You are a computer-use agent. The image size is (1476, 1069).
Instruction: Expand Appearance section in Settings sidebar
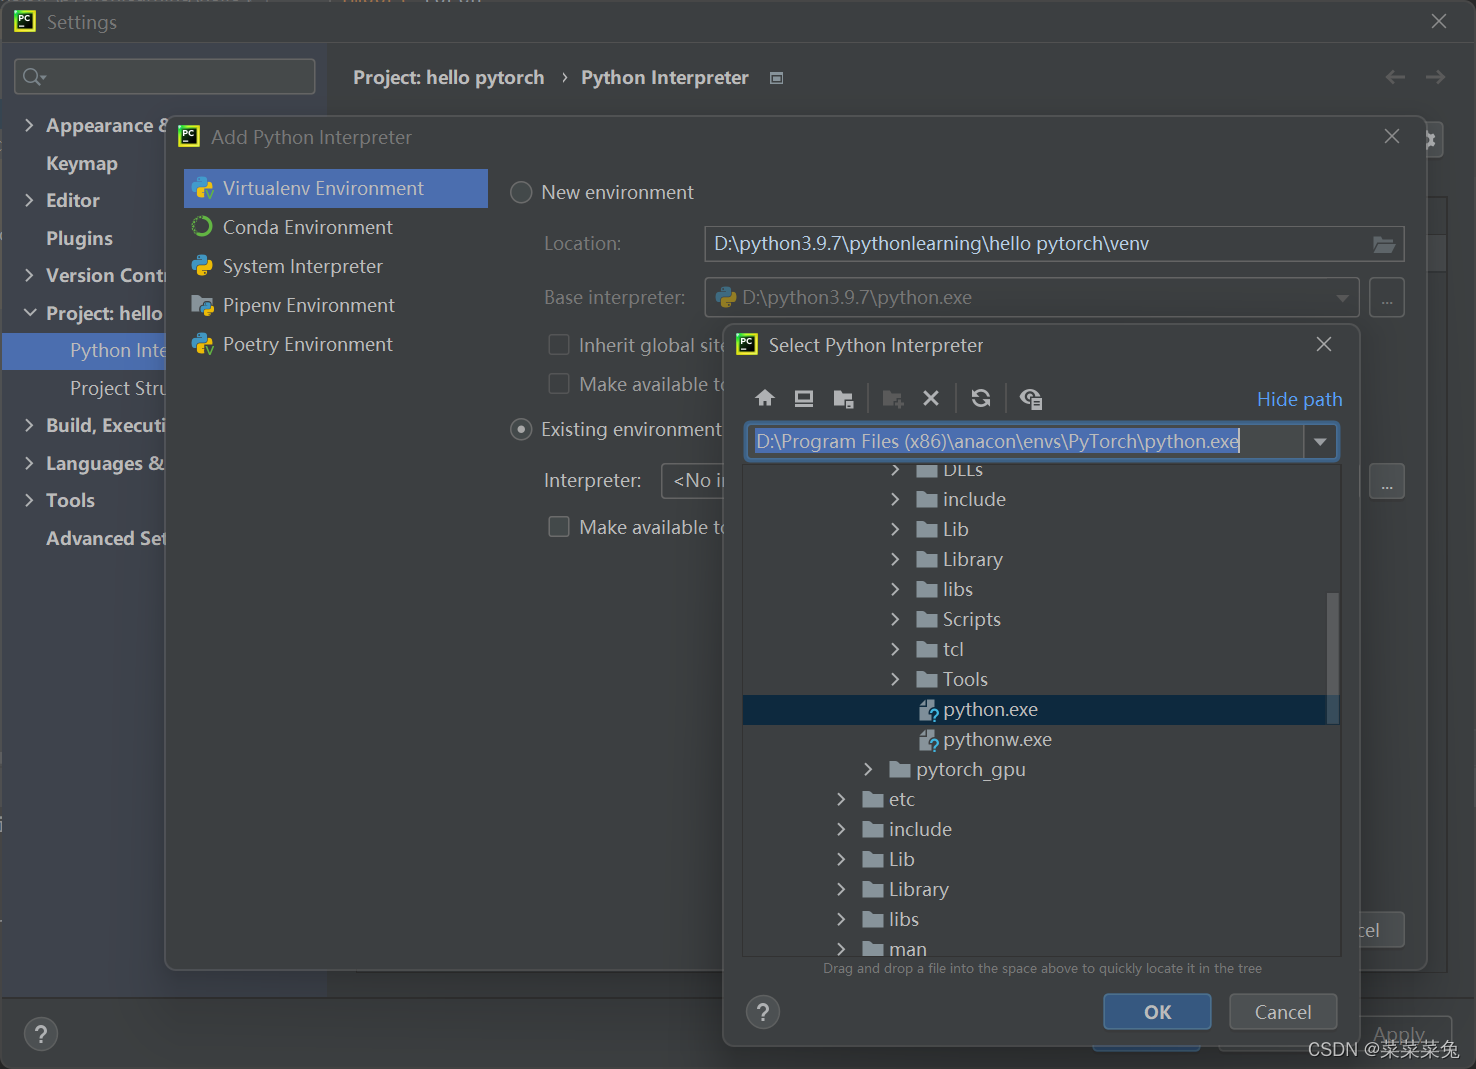pyautogui.click(x=29, y=125)
